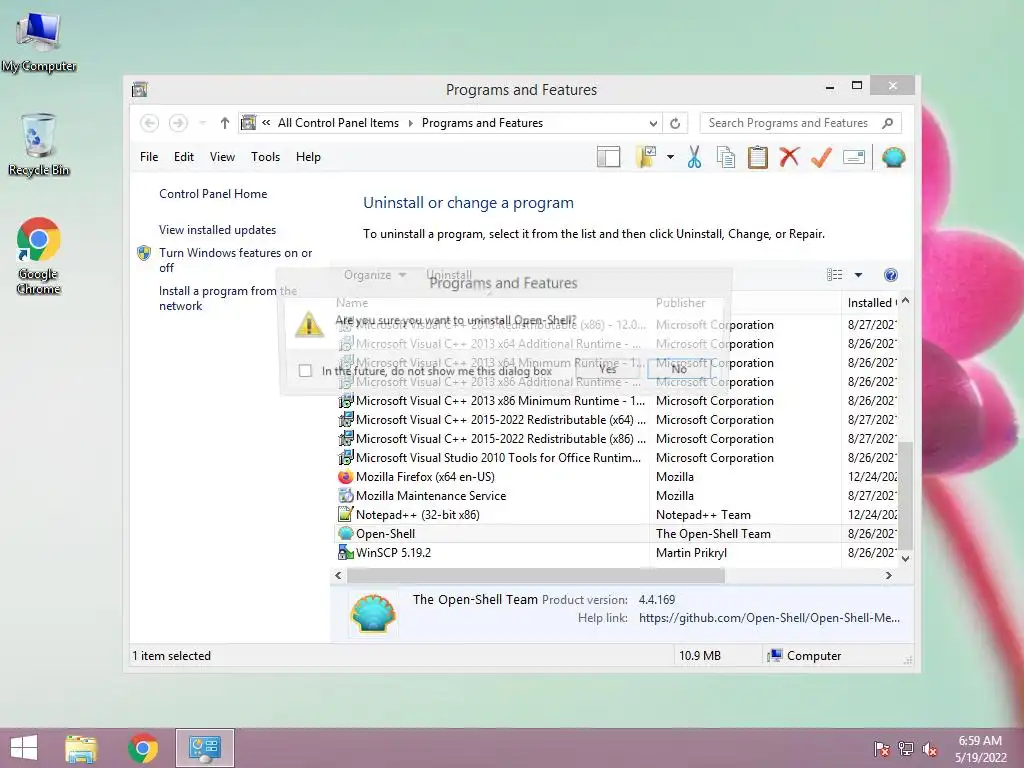The width and height of the screenshot is (1024, 768).
Task: Click the Cut scissors toolbar icon
Action: [694, 157]
